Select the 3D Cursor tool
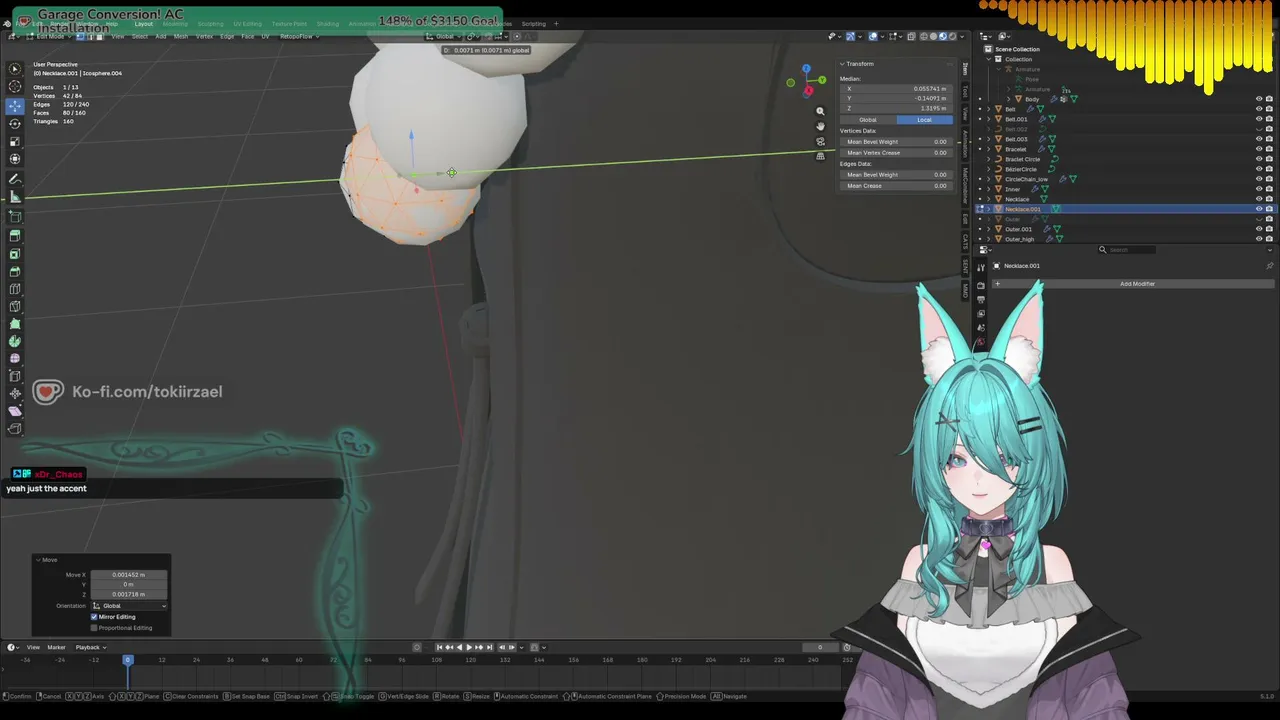Image resolution: width=1280 pixels, height=720 pixels. [15, 87]
